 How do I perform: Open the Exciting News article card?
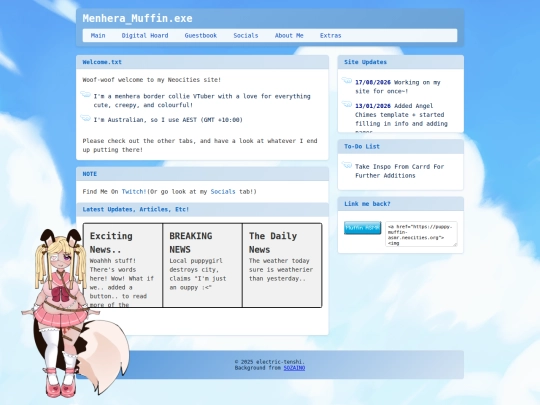coord(123,265)
